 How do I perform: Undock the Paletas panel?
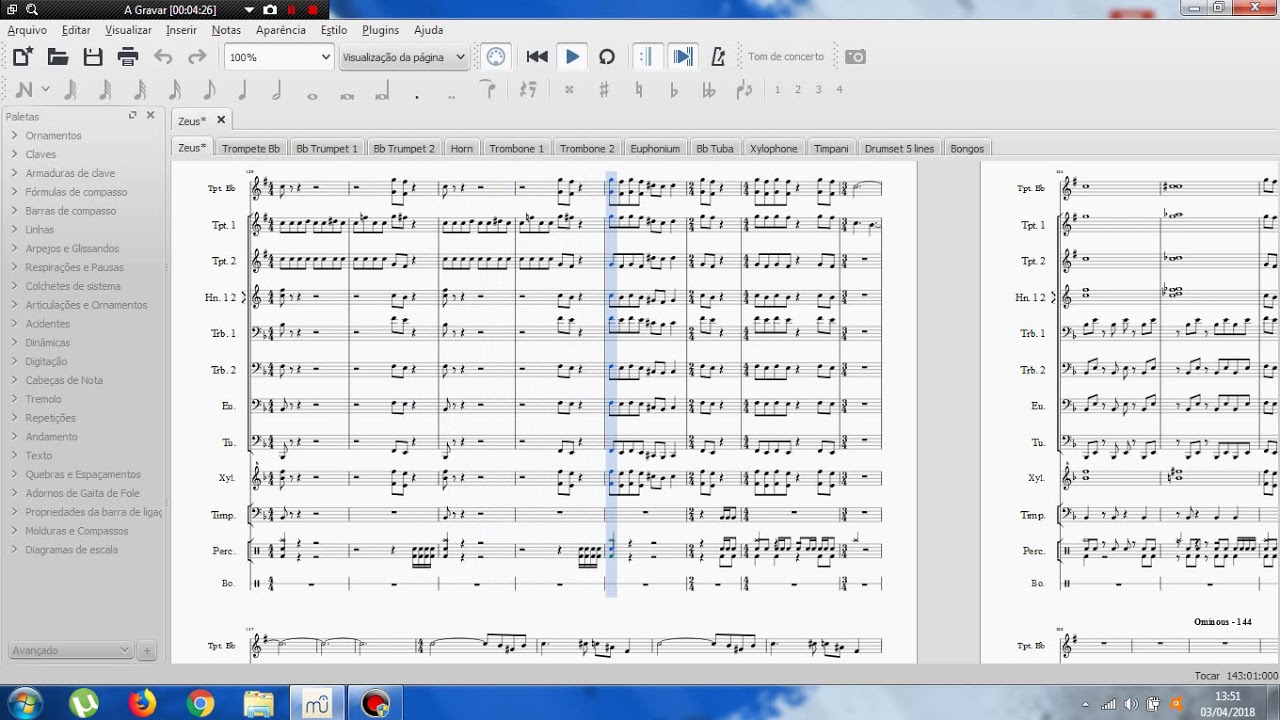point(132,115)
